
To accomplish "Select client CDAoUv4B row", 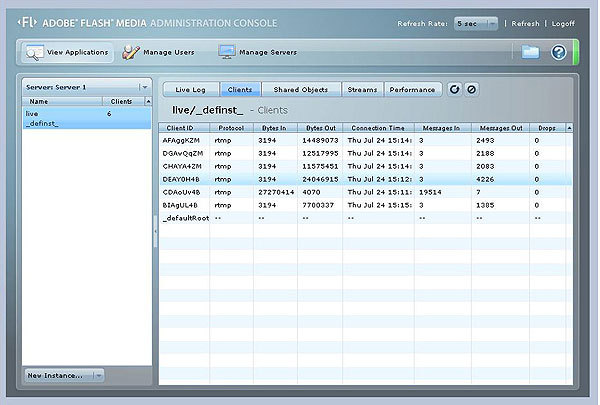I will point(365,192).
